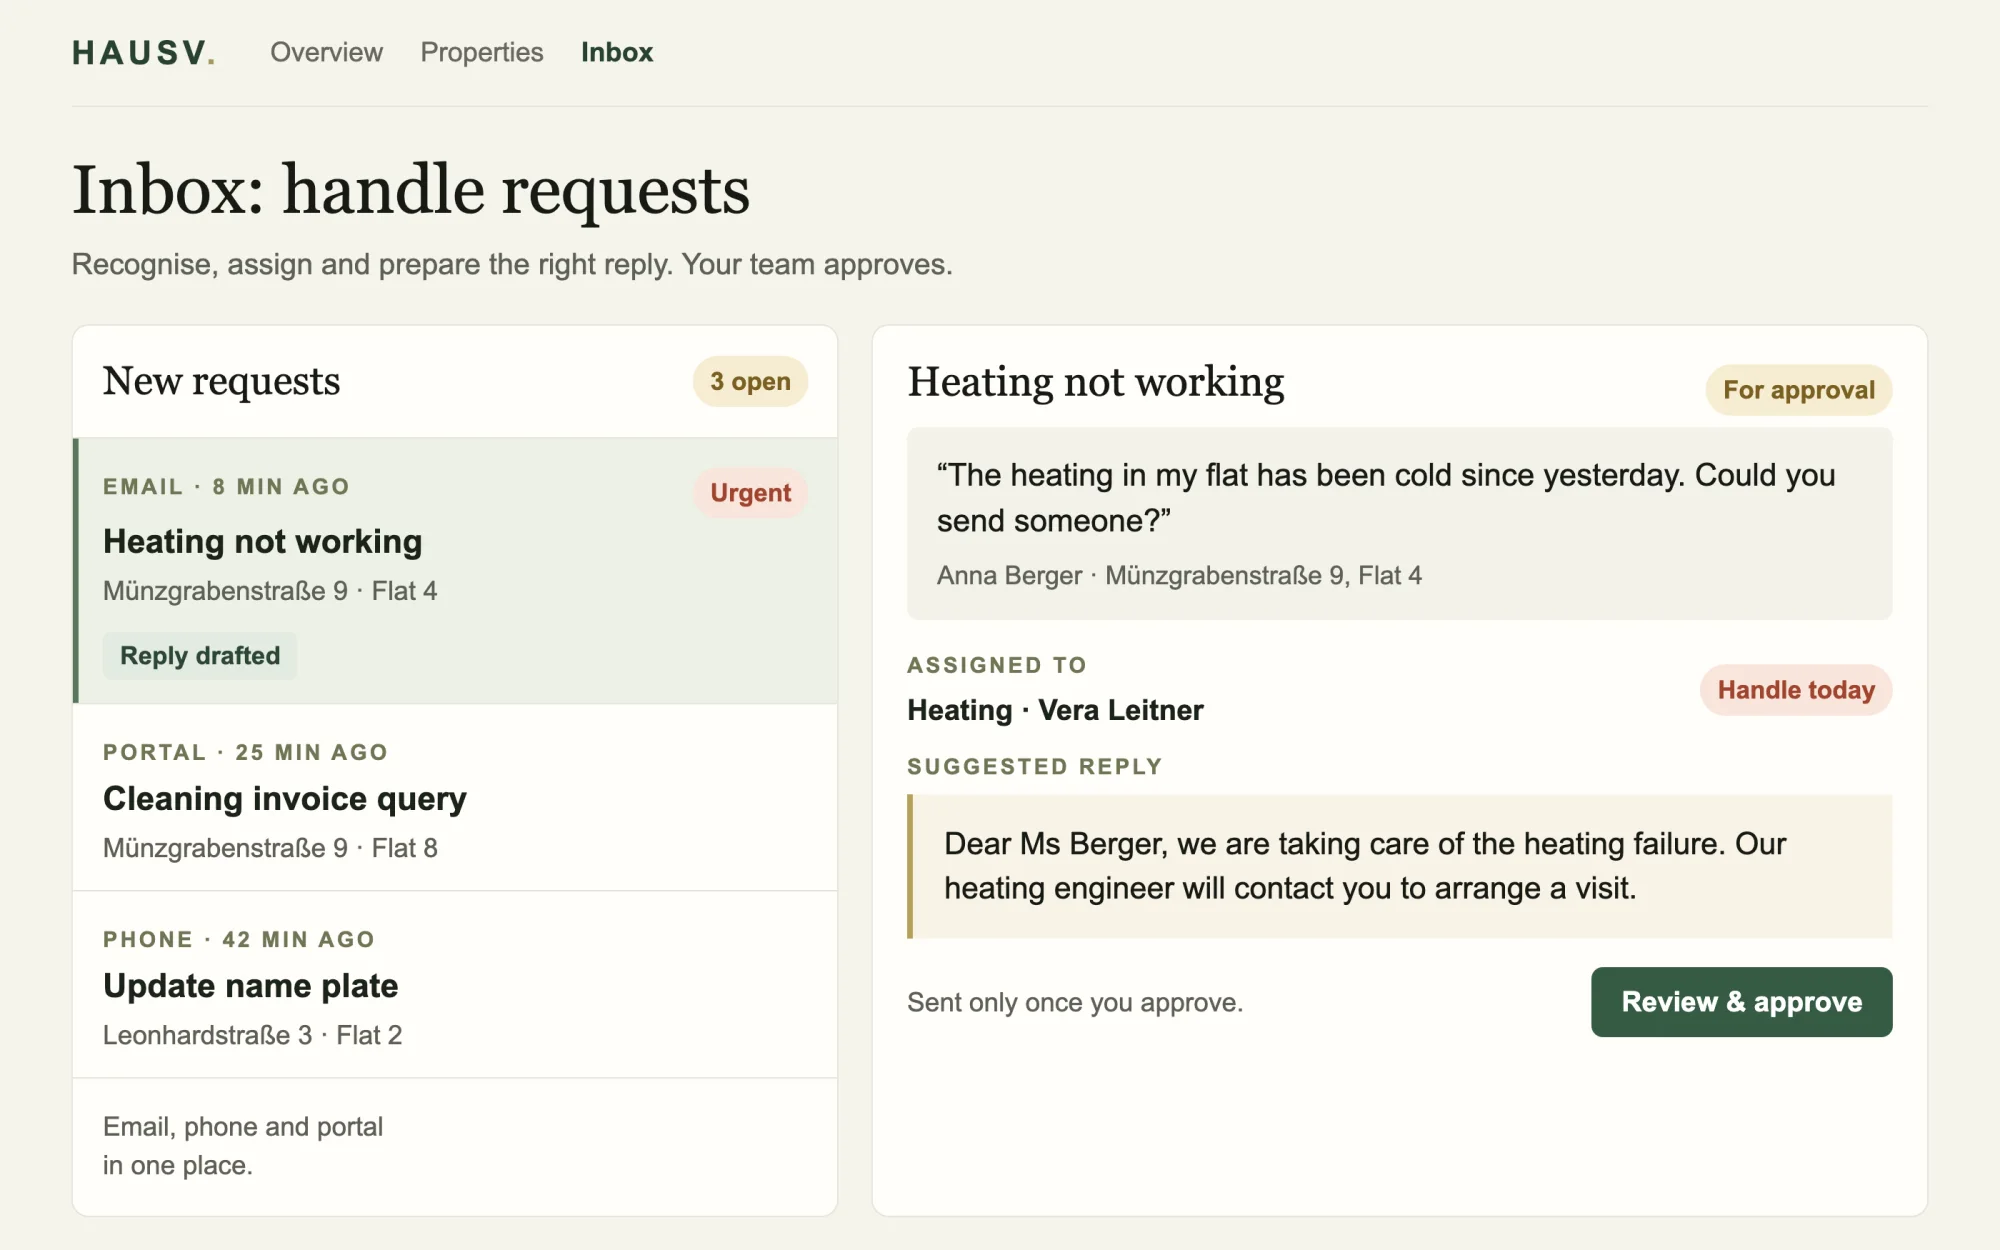Image resolution: width=2000 pixels, height=1250 pixels.
Task: Click the Sent only once you approve note
Action: pos(1075,1002)
